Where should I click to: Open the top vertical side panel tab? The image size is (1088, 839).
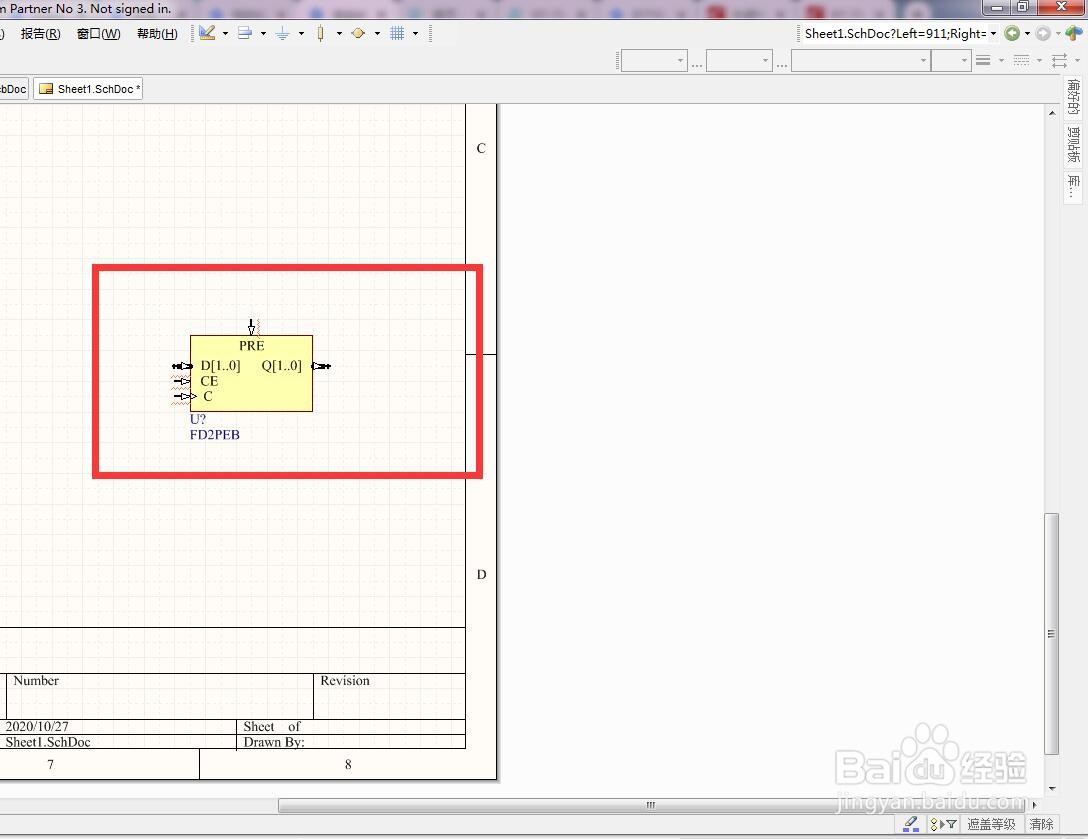point(1073,97)
